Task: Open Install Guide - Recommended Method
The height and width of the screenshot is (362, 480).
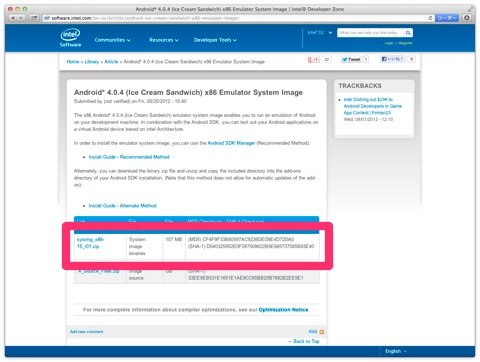Action: 129,157
